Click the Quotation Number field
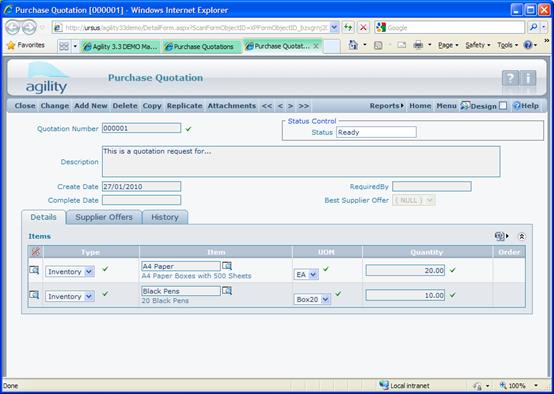 click(141, 128)
